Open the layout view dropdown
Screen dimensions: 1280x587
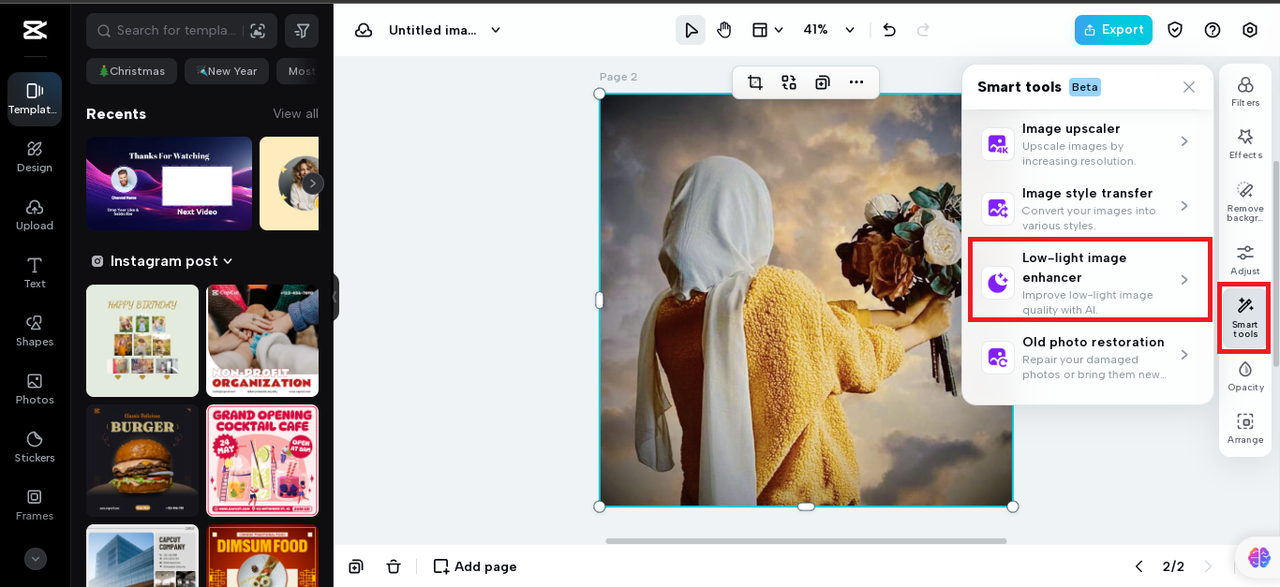pos(767,30)
